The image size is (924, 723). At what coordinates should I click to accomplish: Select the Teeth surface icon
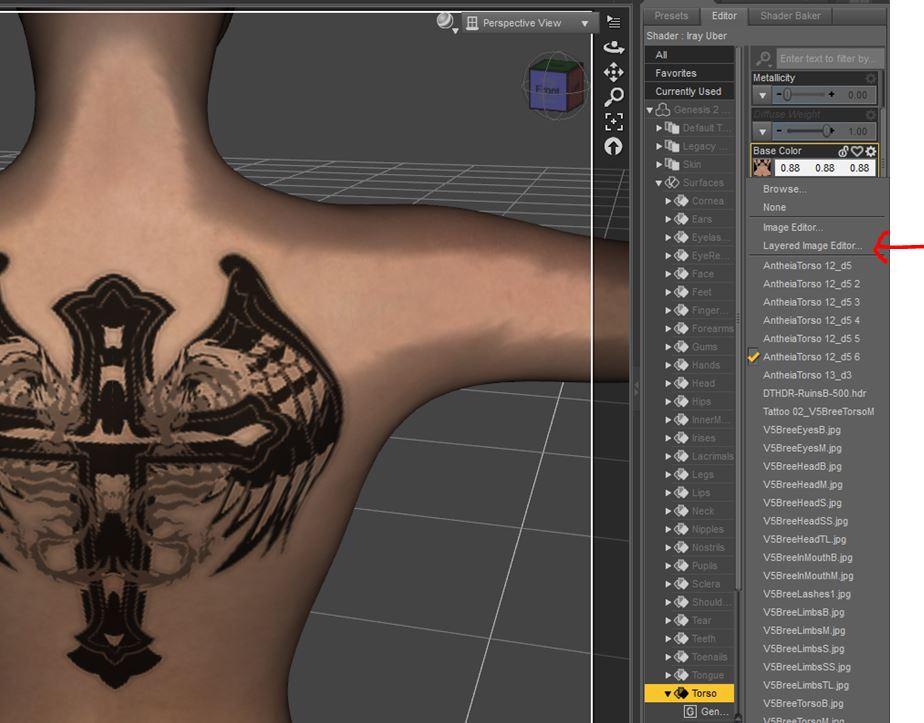tap(681, 639)
